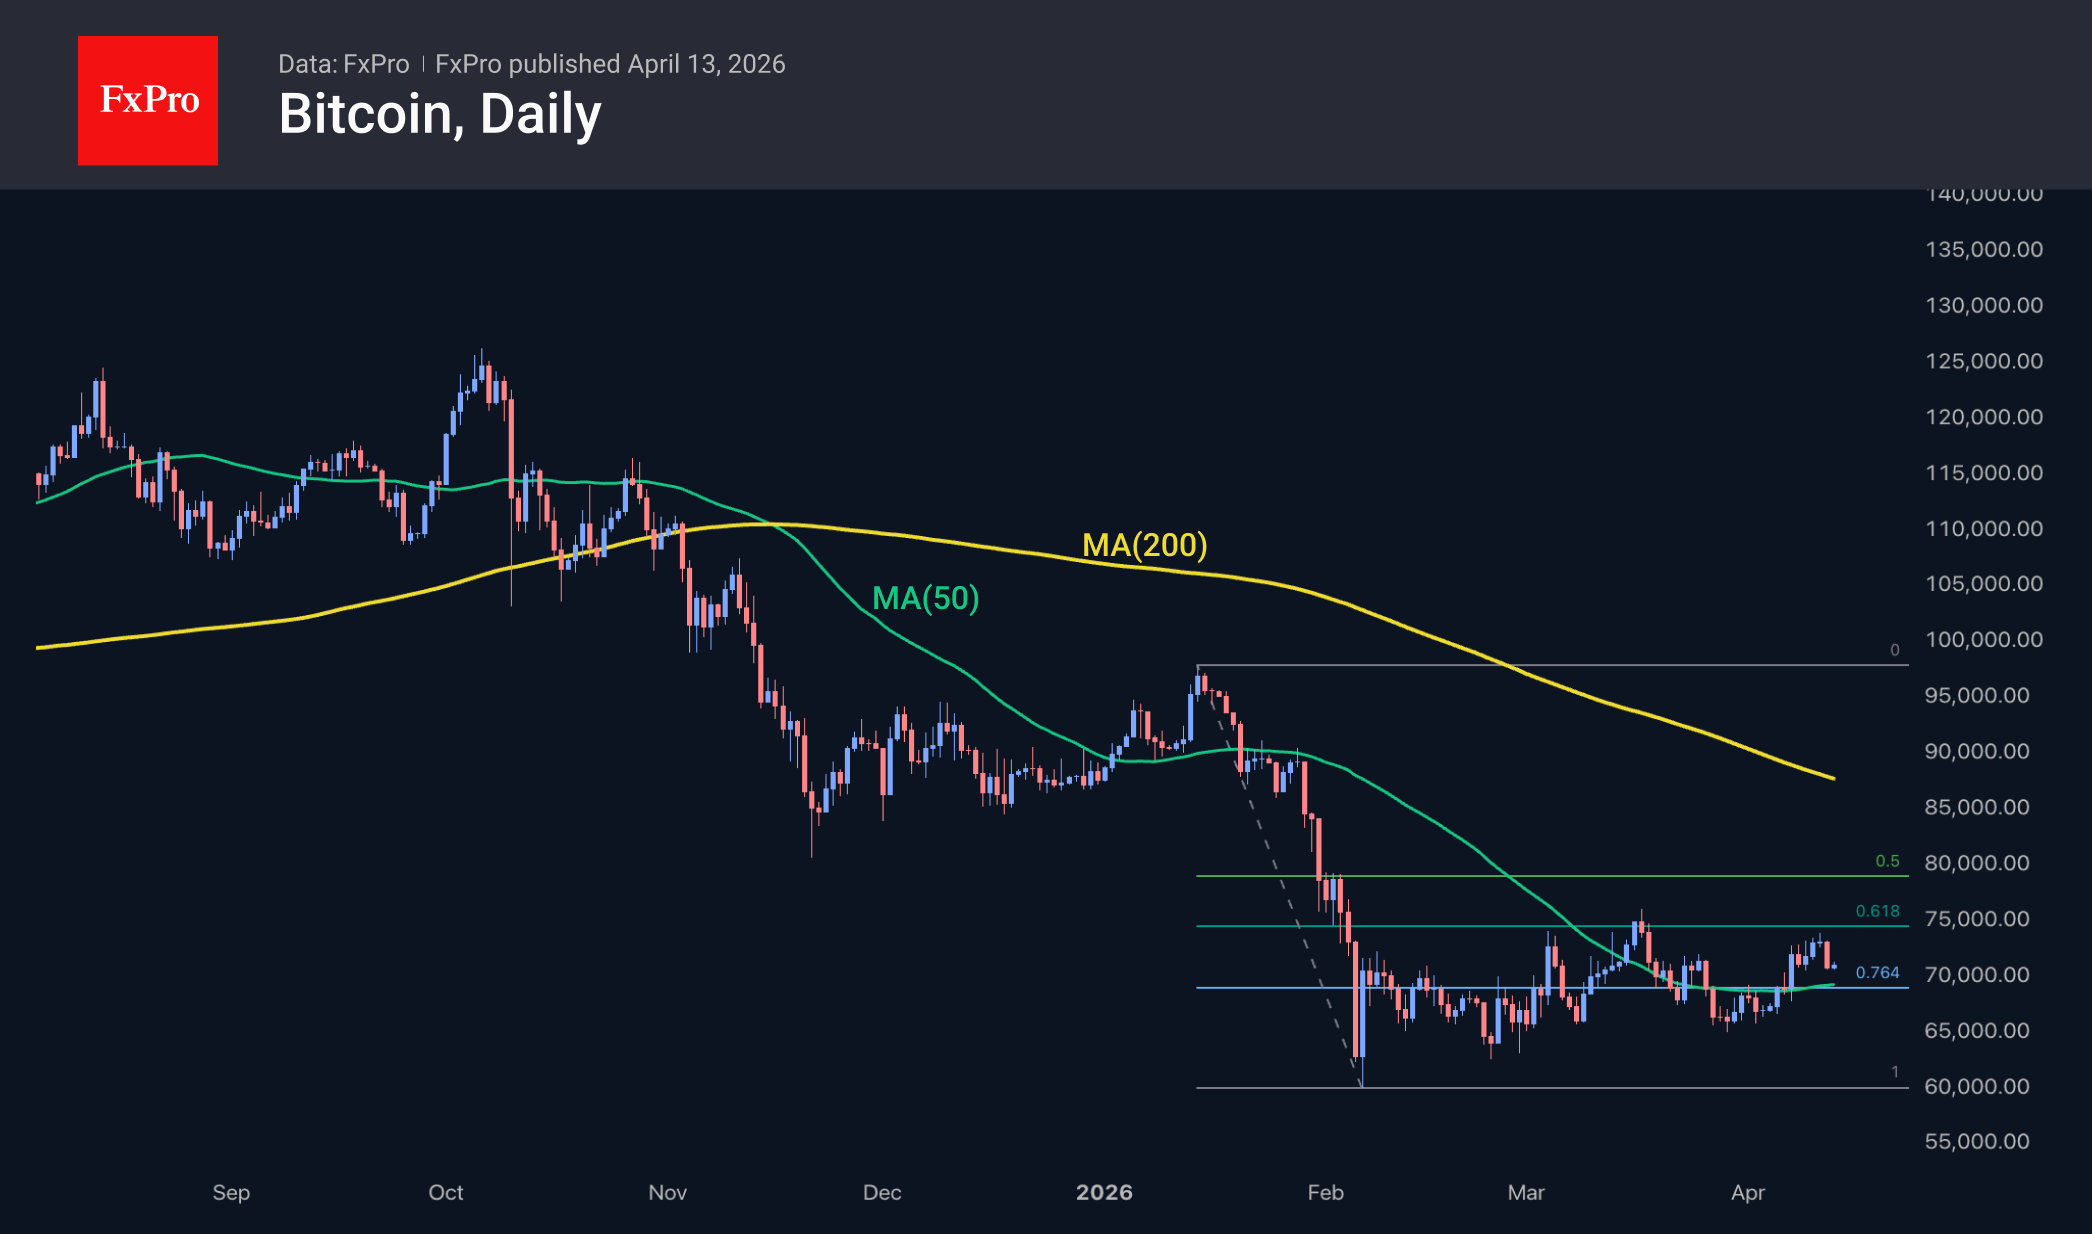2092x1234 pixels.
Task: Click the 0.618 Fibonacci level label
Action: (1877, 911)
